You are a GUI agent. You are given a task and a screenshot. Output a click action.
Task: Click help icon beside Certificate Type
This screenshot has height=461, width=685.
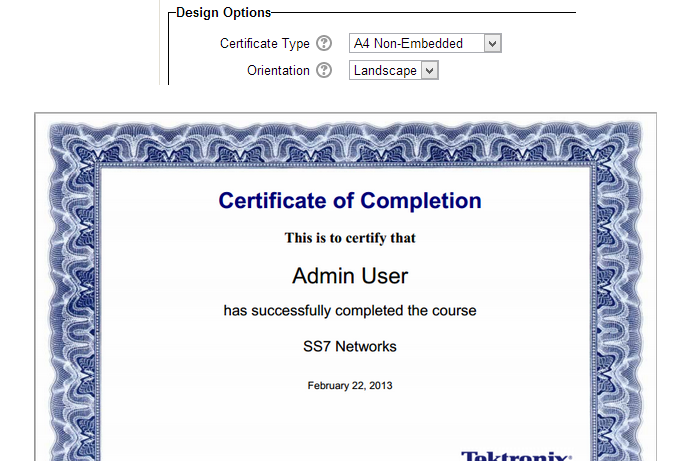[323, 44]
